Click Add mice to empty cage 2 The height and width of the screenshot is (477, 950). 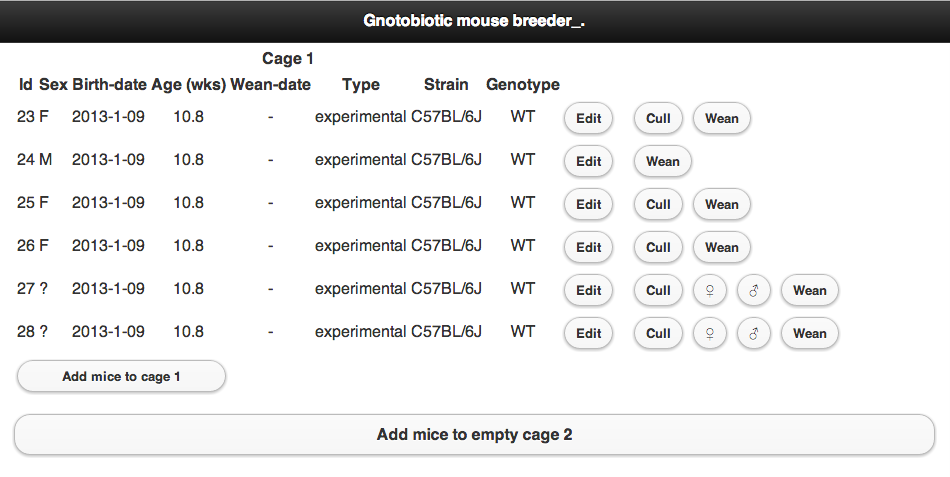tap(474, 435)
